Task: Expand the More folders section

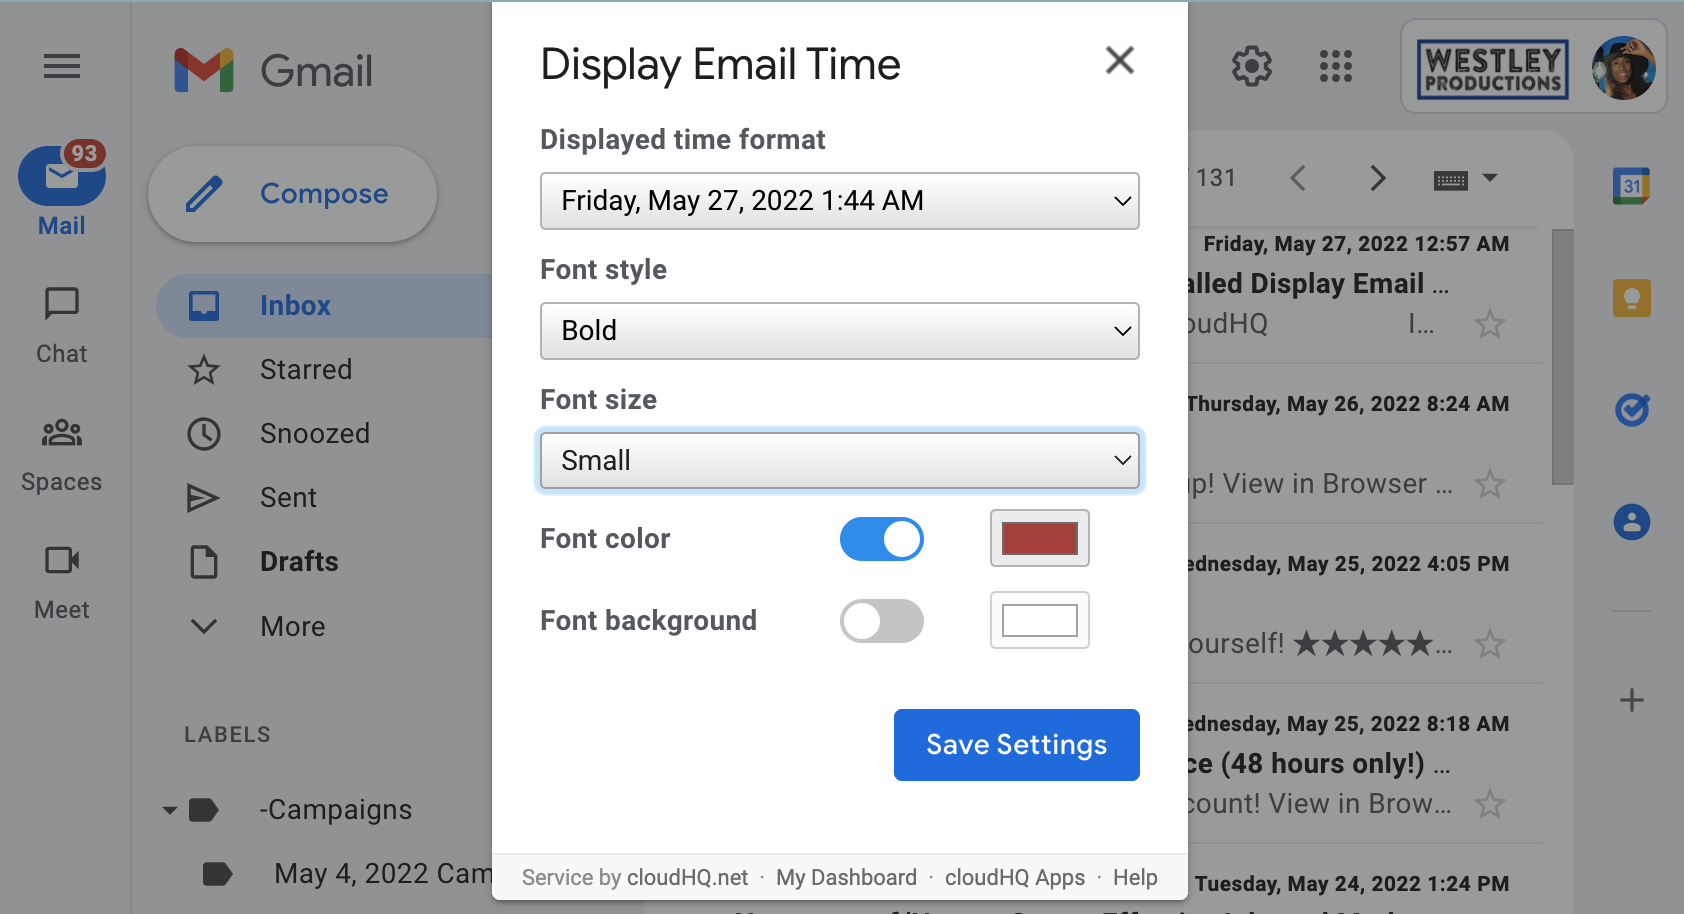Action: pos(292,626)
